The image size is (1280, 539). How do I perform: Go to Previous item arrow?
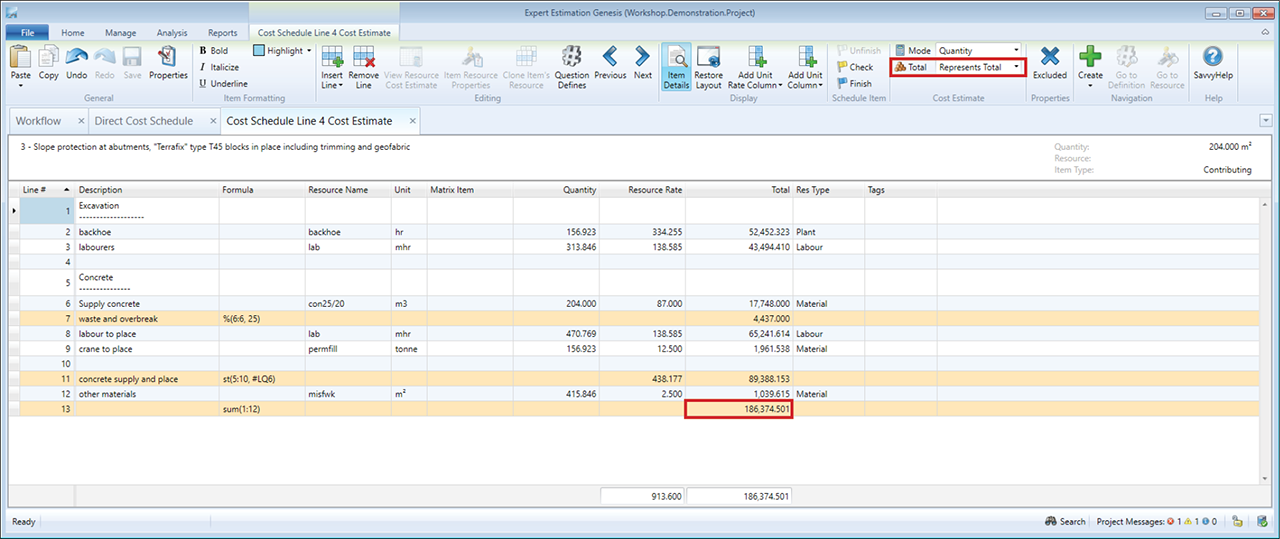click(610, 58)
